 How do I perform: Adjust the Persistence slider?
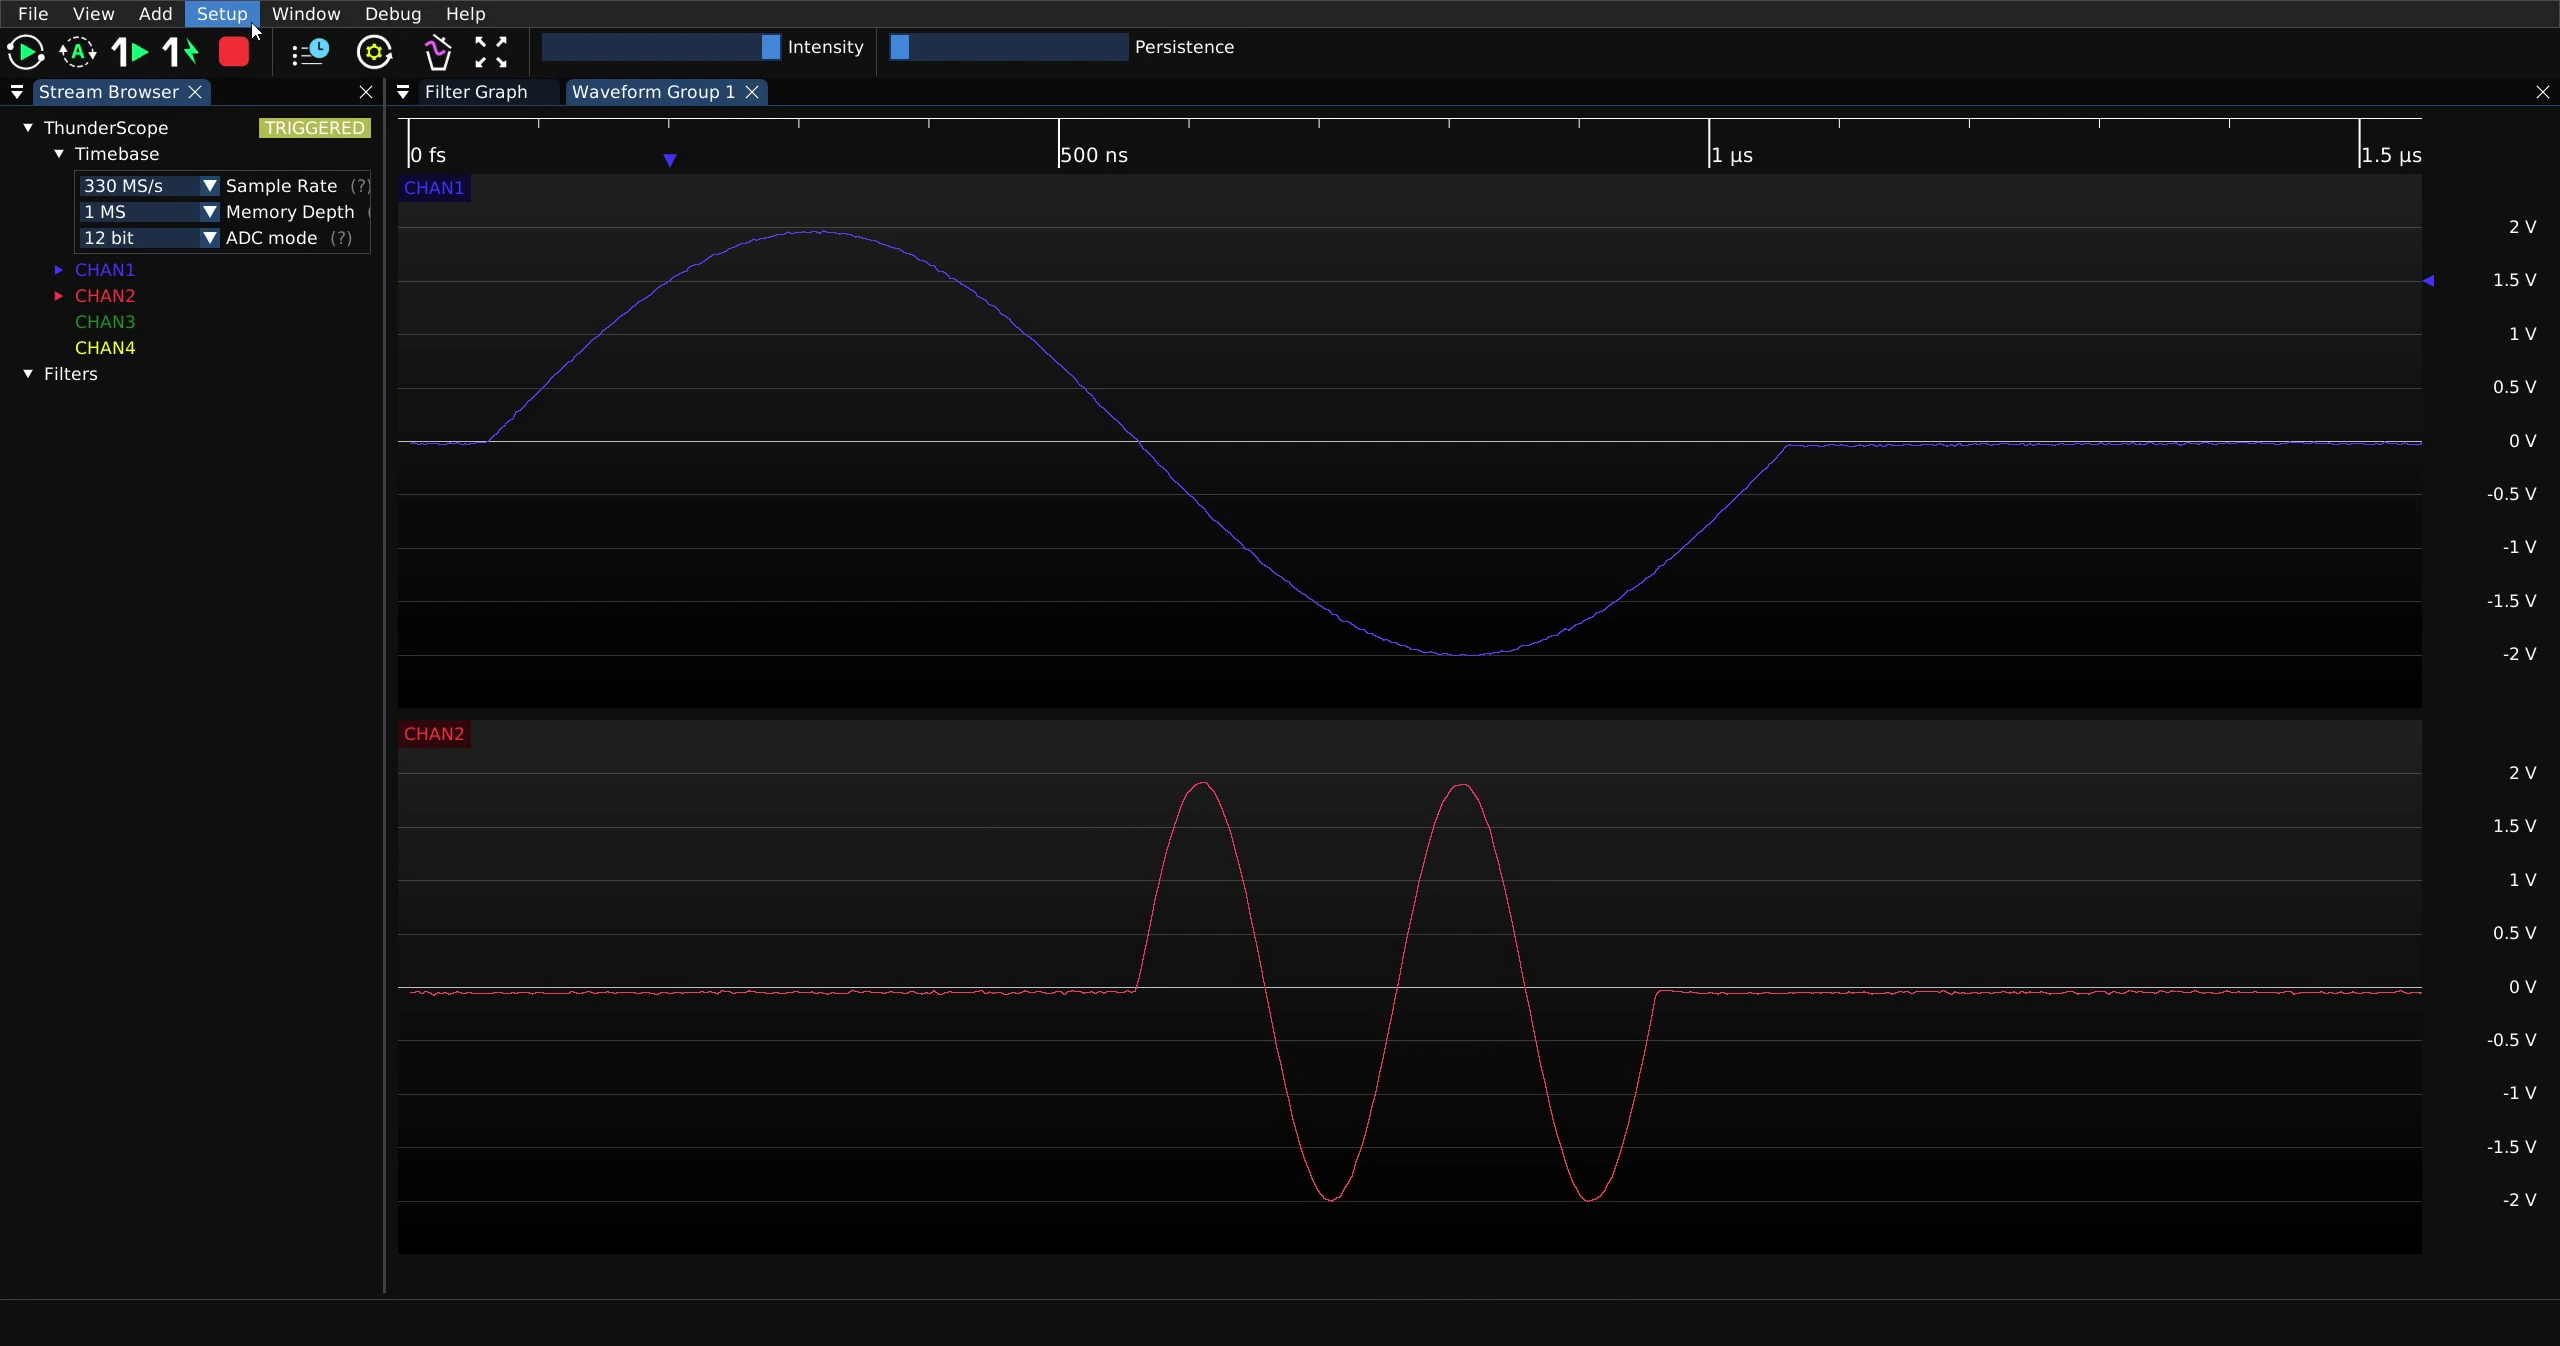tap(1009, 47)
